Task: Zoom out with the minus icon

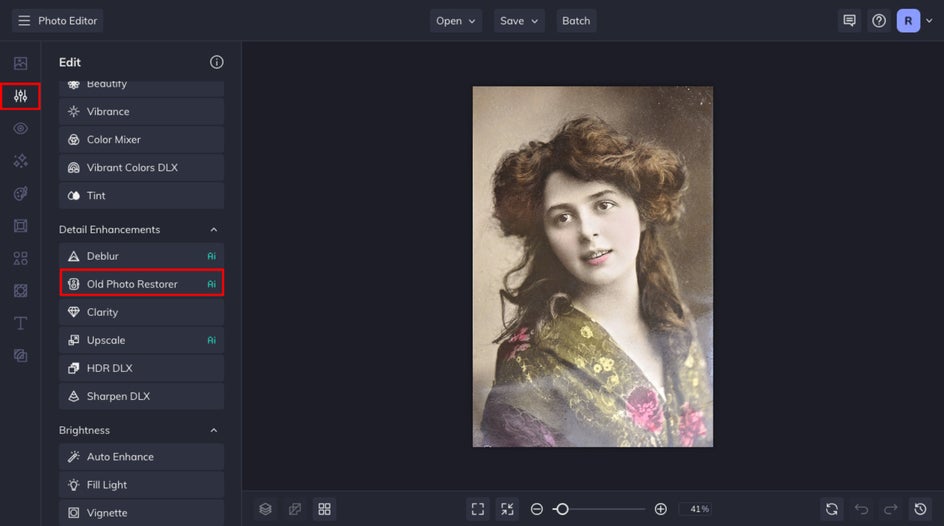Action: (536, 509)
